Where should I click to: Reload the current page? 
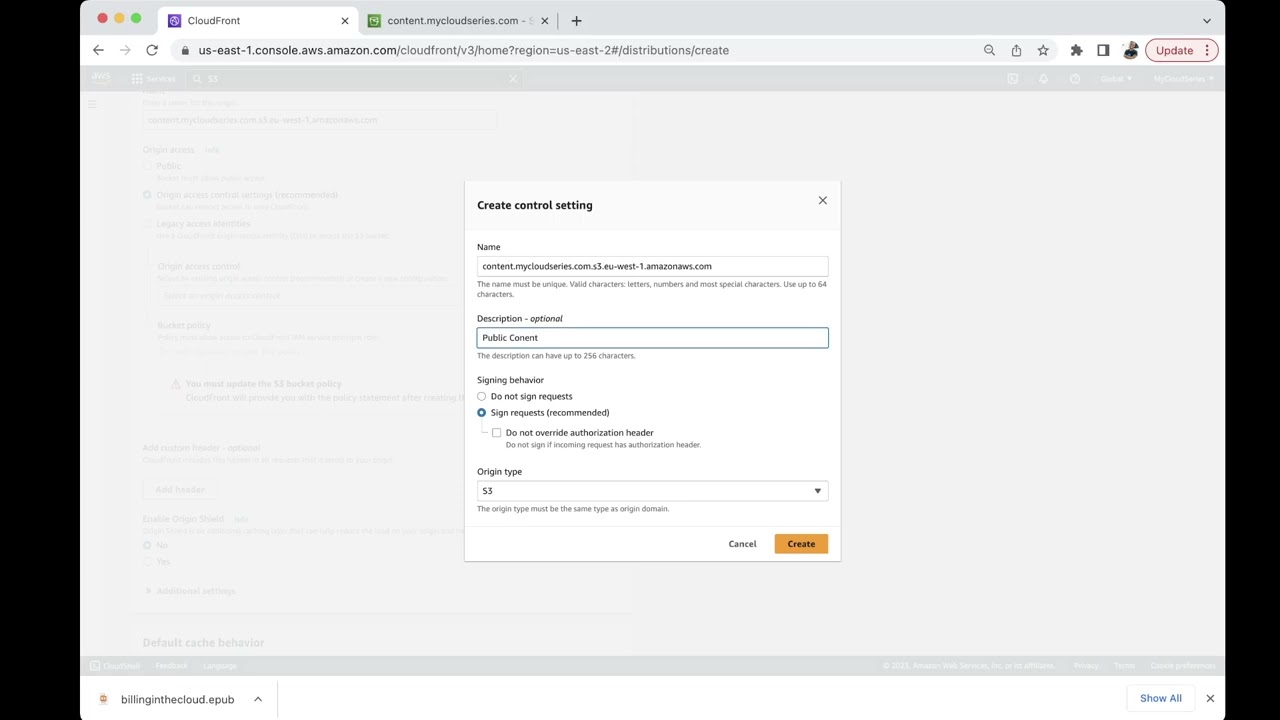tap(152, 50)
